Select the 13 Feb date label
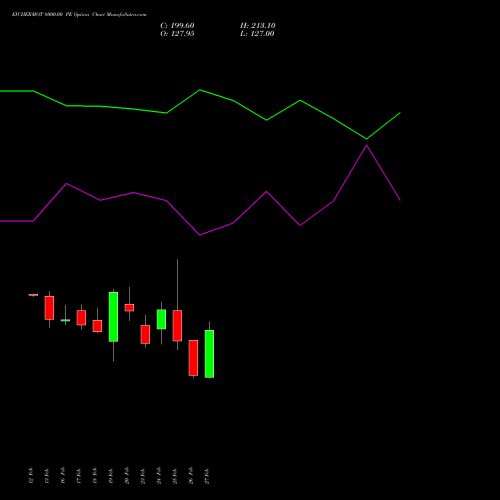Viewport: 500px width, 500px height. pyautogui.click(x=47, y=476)
